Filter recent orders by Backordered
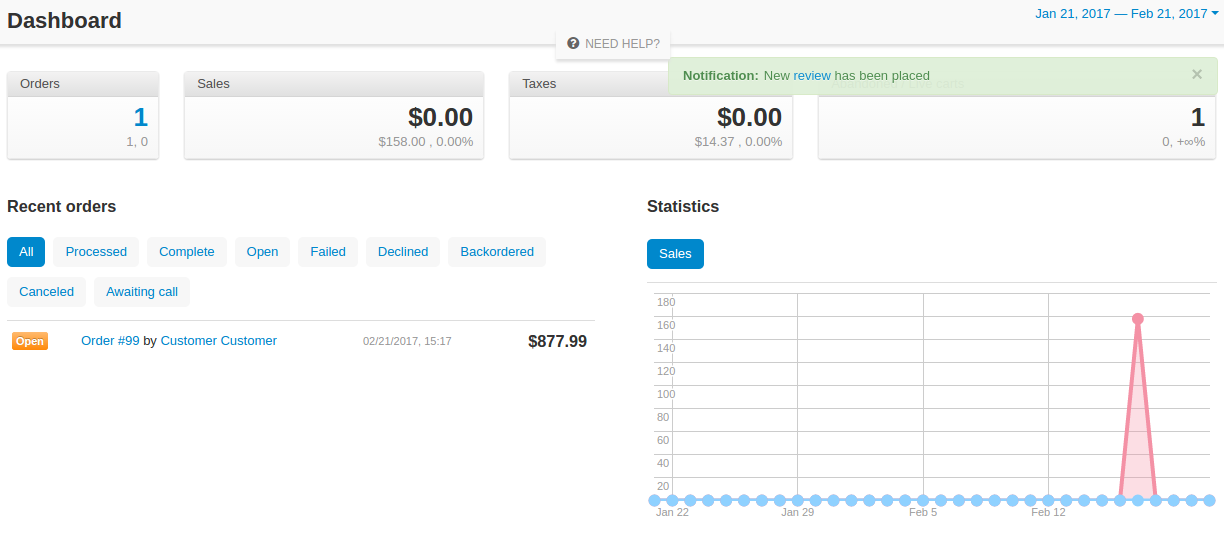 click(x=497, y=252)
